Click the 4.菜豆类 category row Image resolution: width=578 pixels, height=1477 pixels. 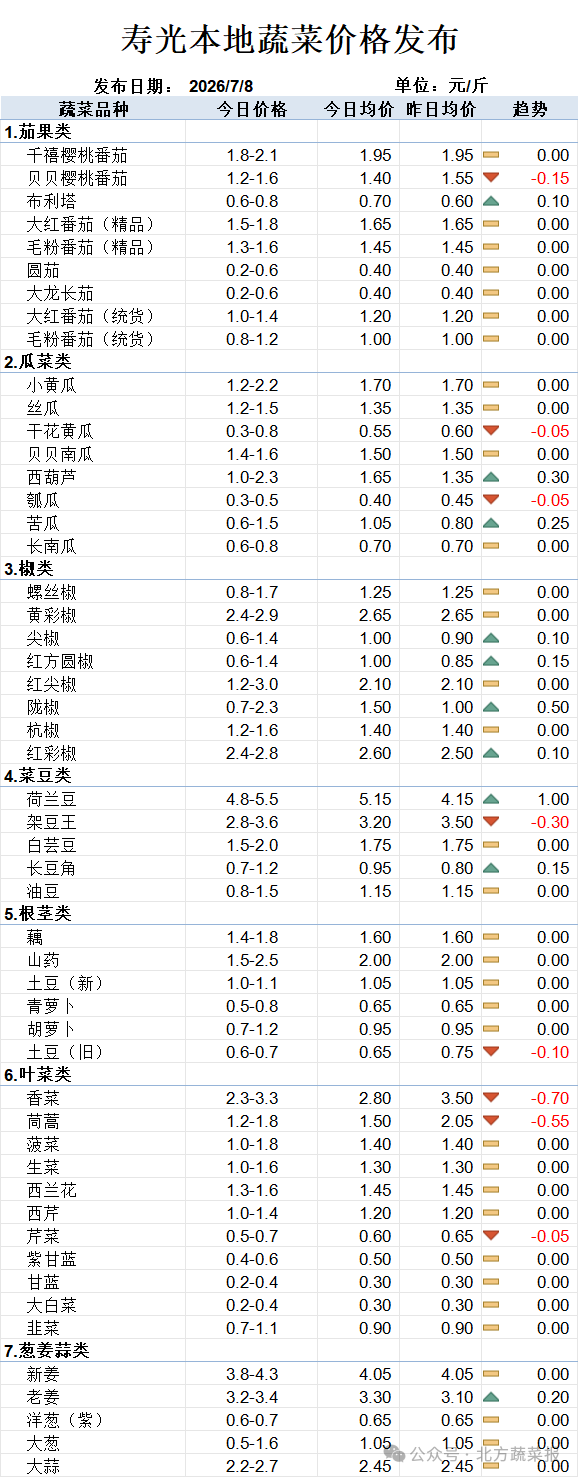point(289,776)
